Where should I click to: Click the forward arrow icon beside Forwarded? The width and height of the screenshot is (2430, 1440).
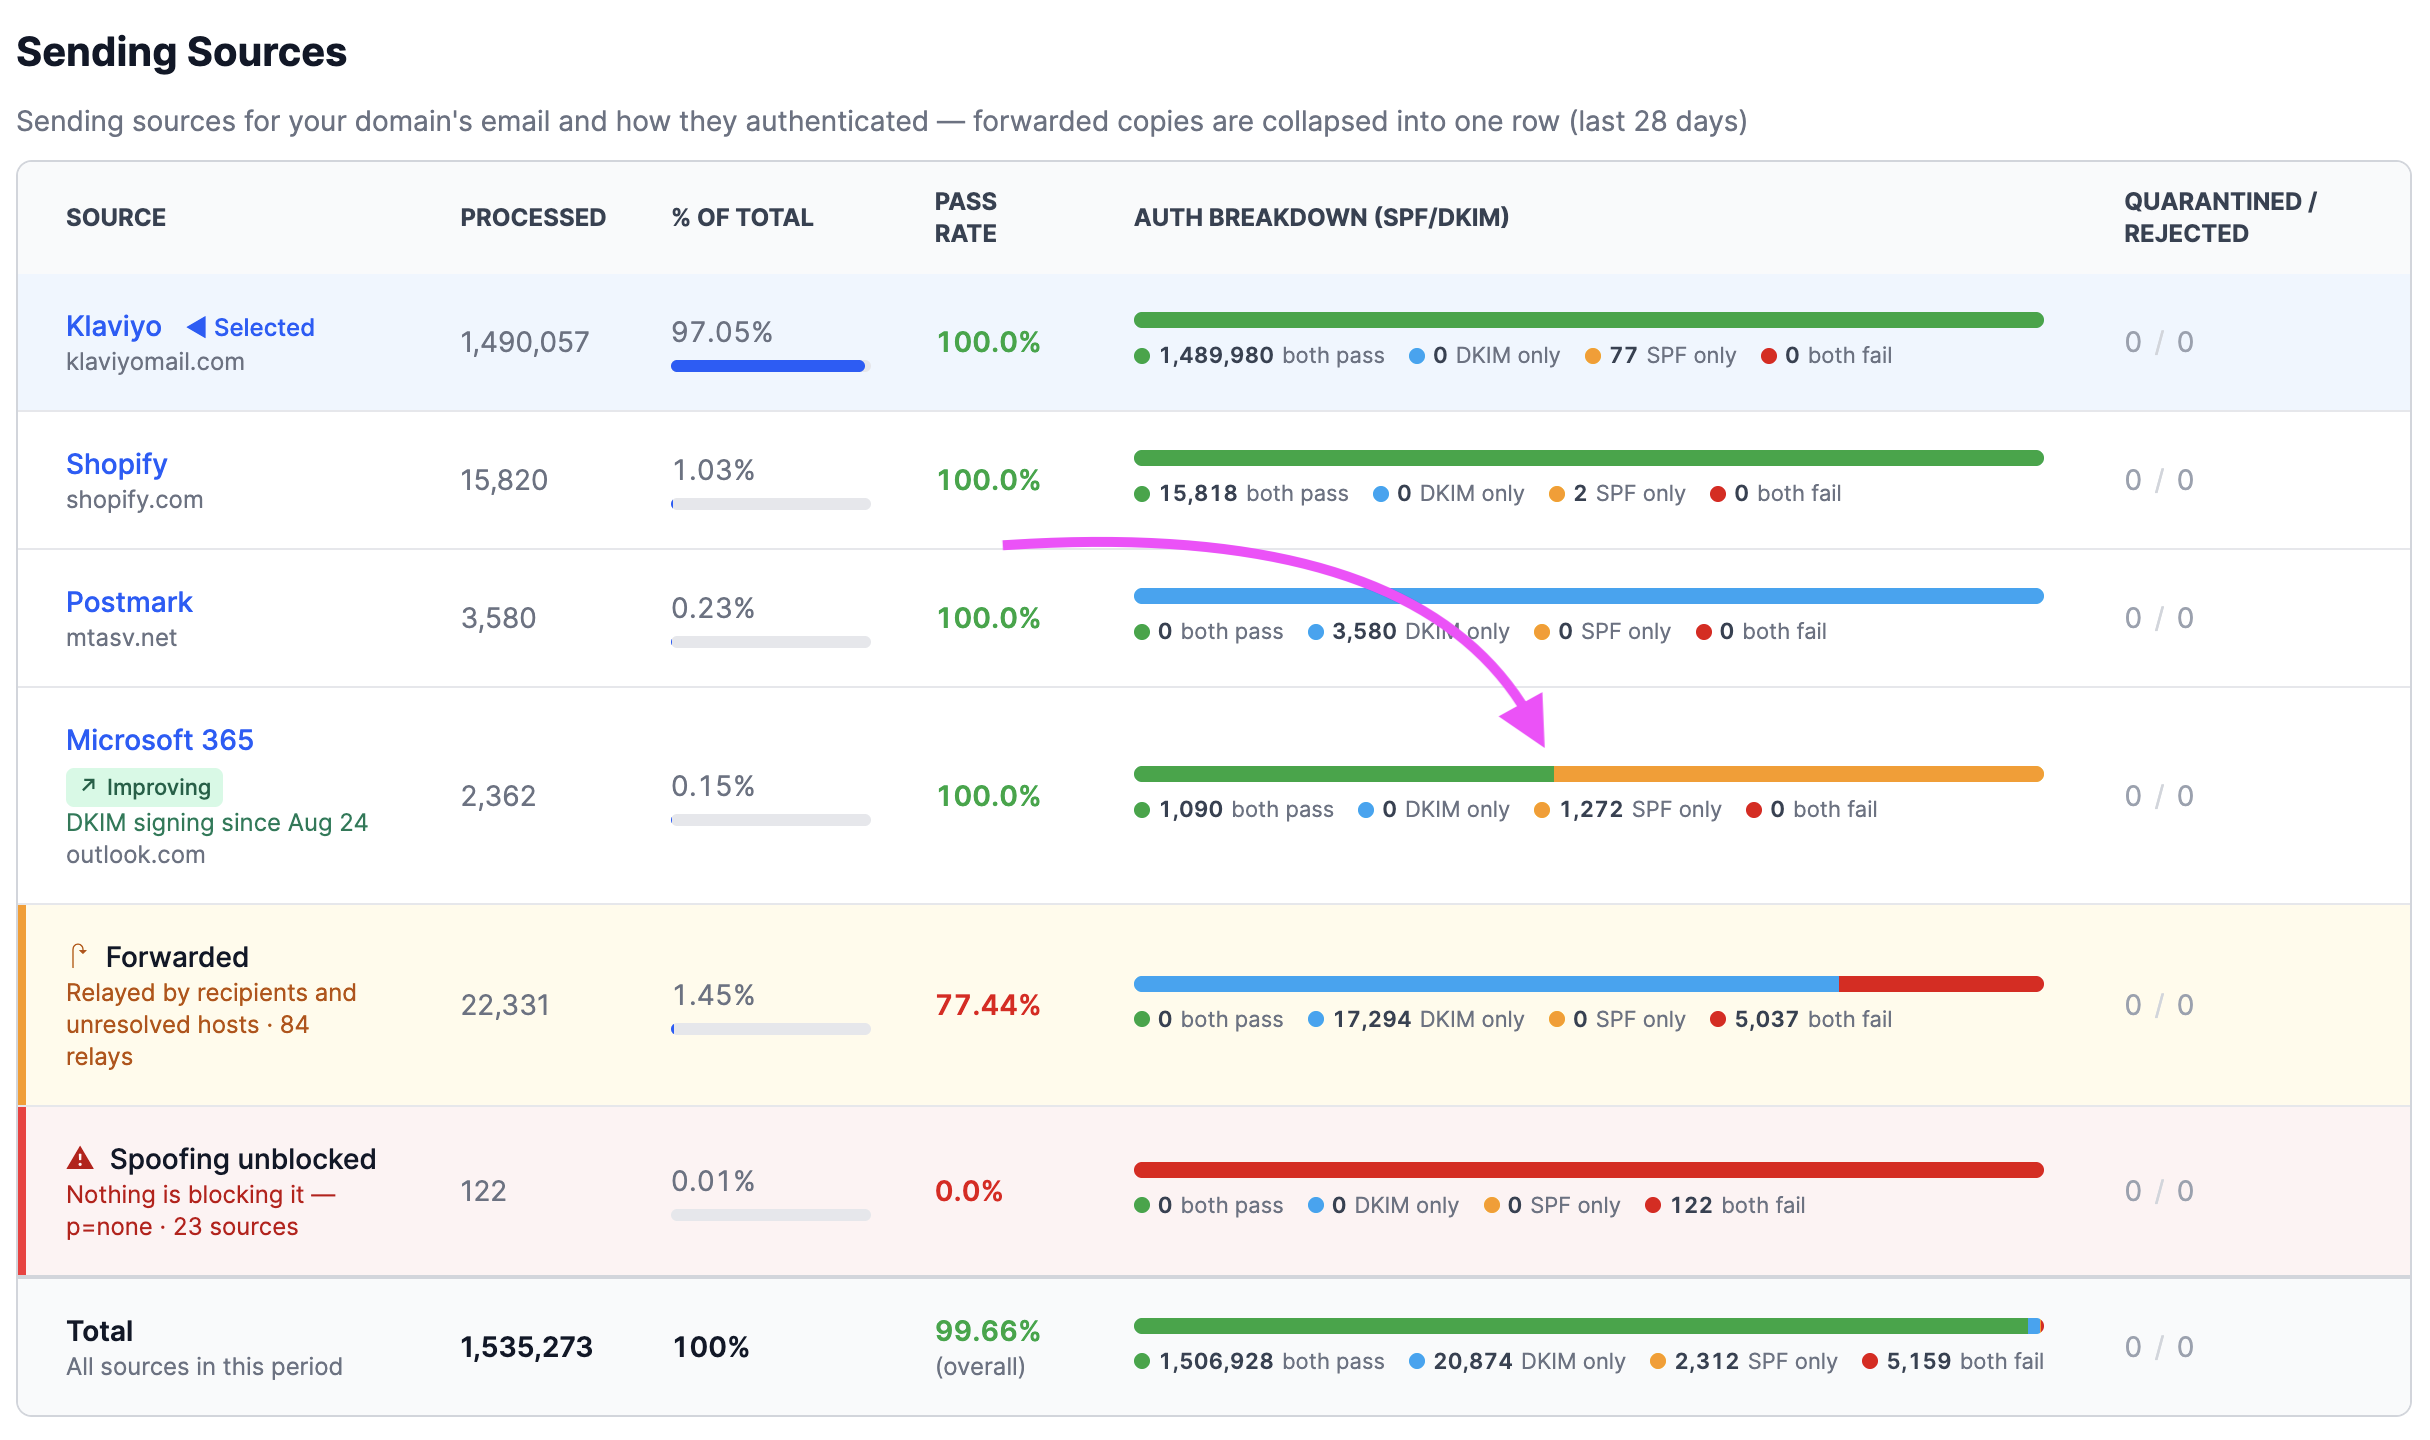pyautogui.click(x=79, y=956)
